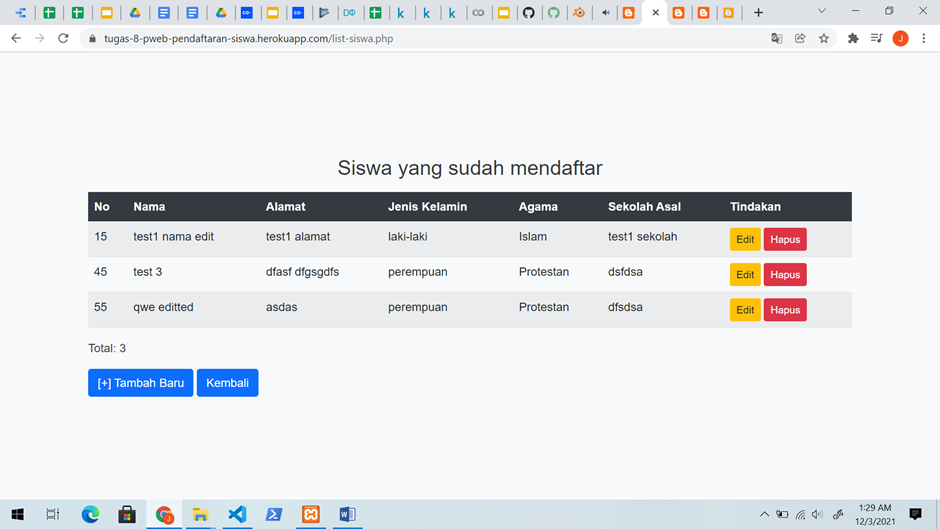This screenshot has height=529, width=940.
Task: Click the address bar URL
Action: click(248, 38)
